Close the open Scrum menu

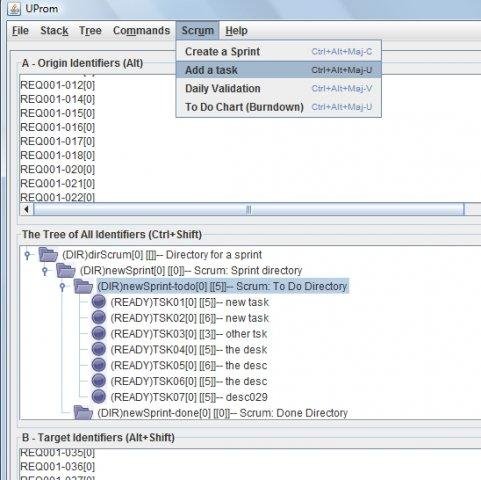pyautogui.click(x=198, y=31)
